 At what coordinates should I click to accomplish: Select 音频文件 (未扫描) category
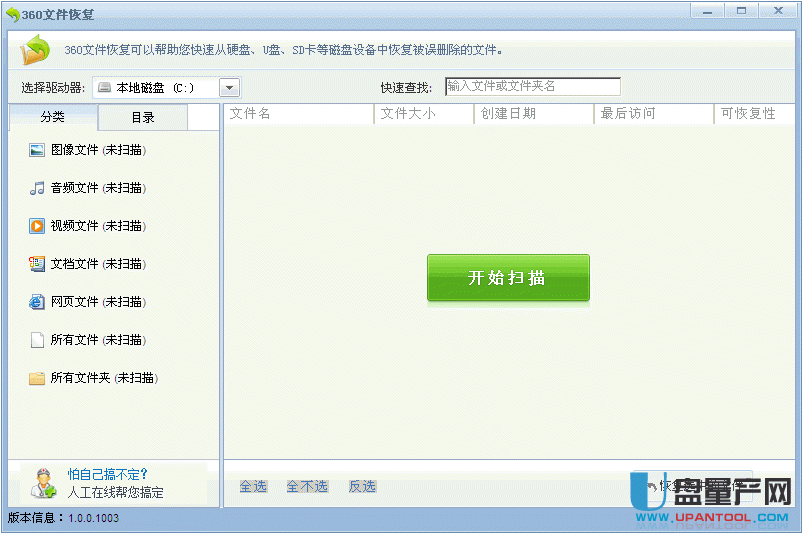click(x=98, y=188)
